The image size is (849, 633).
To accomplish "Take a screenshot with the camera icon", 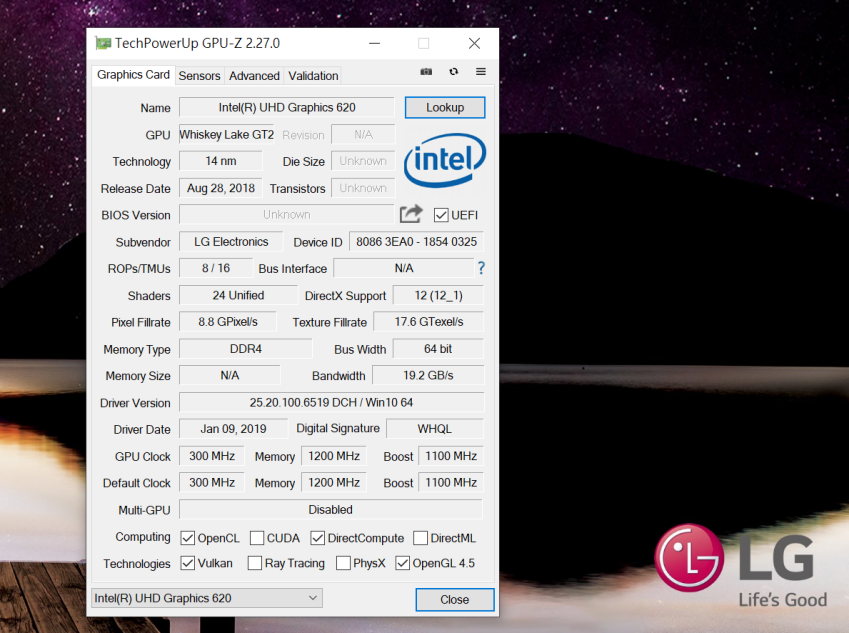I will (426, 71).
